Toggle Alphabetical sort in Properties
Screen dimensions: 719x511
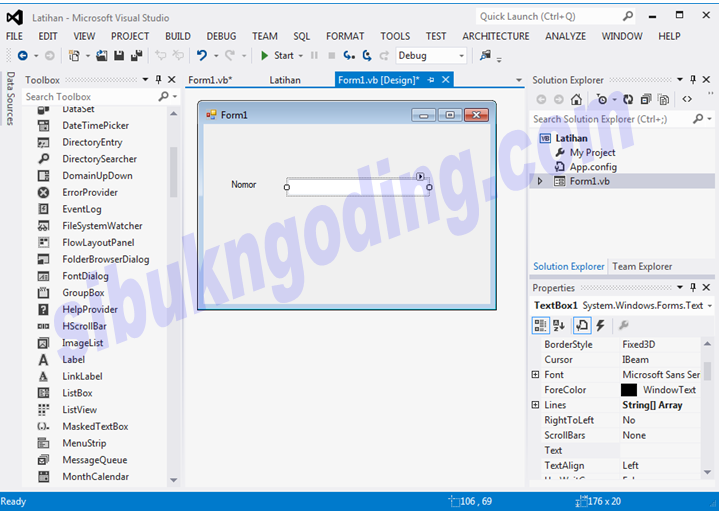click(x=559, y=326)
